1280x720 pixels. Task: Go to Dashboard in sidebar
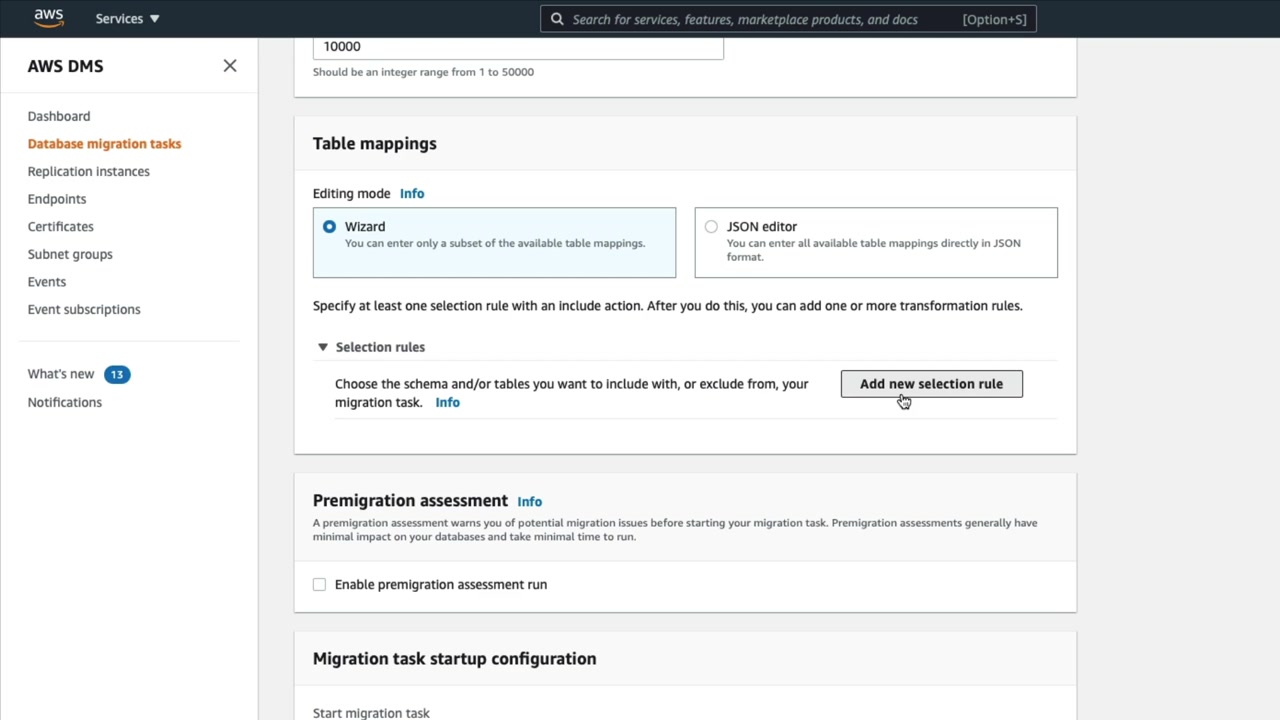pos(59,117)
